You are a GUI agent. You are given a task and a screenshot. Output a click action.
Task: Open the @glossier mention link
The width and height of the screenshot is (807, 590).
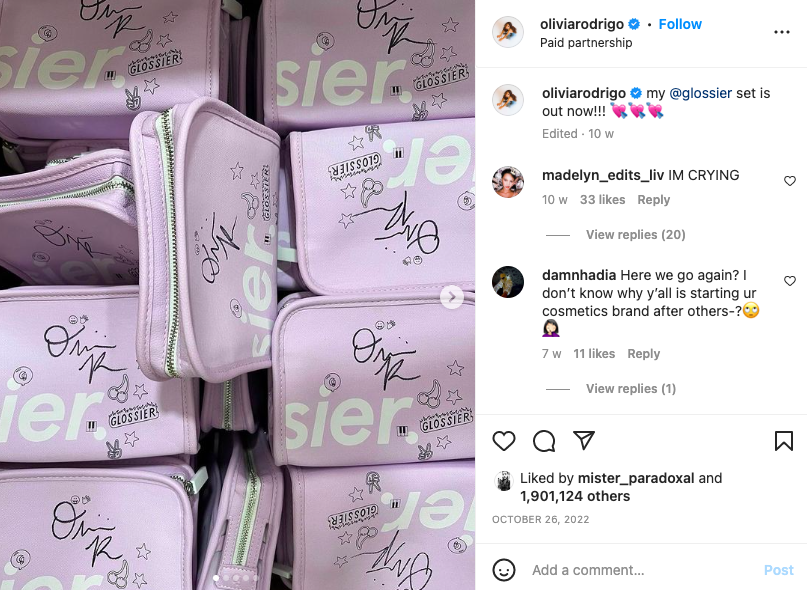700,93
